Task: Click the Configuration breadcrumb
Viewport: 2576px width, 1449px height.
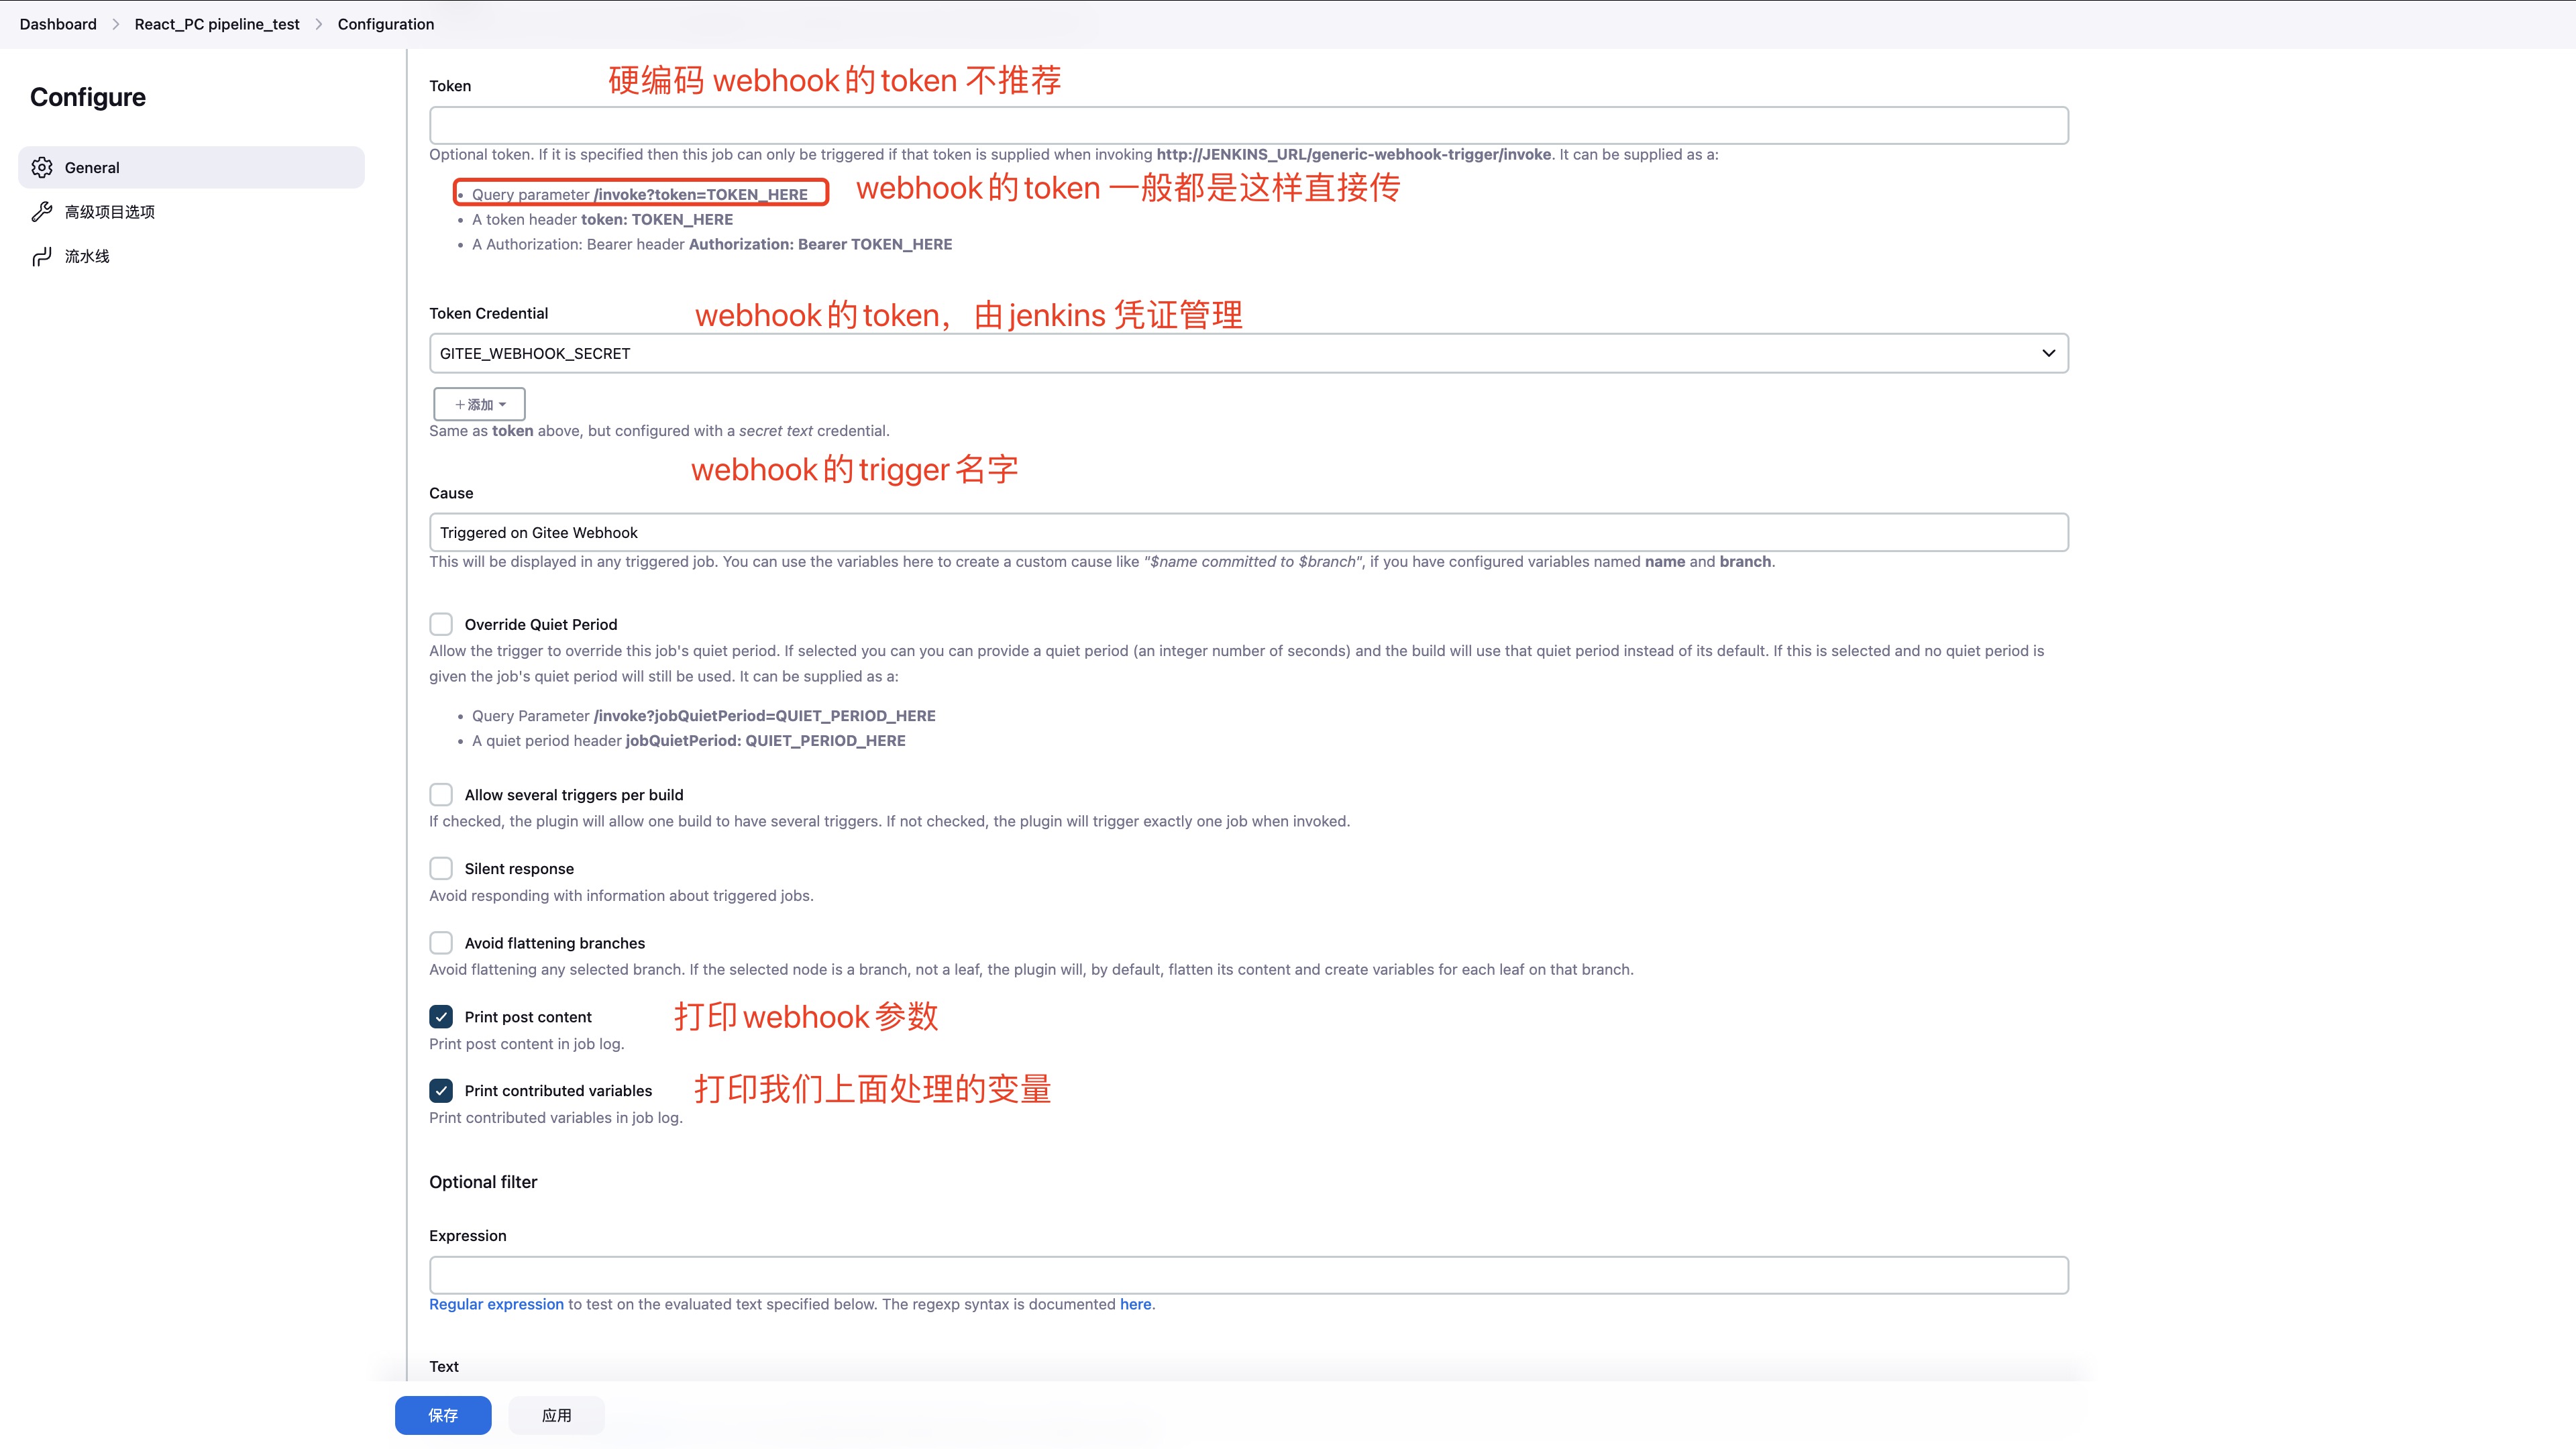Action: tap(386, 24)
